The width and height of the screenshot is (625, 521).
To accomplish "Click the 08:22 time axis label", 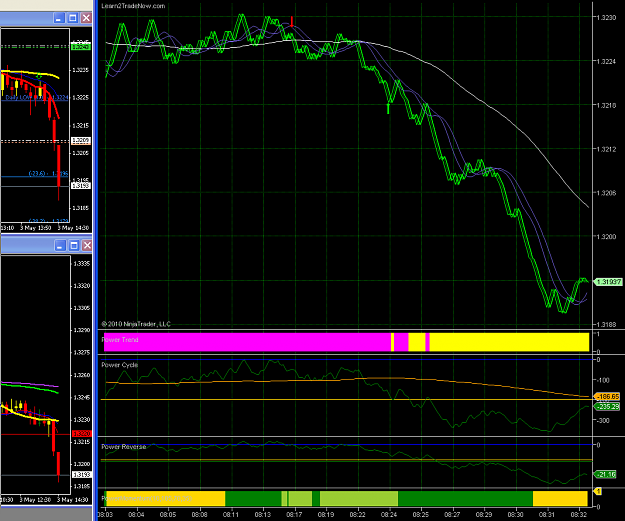I will click(x=358, y=515).
